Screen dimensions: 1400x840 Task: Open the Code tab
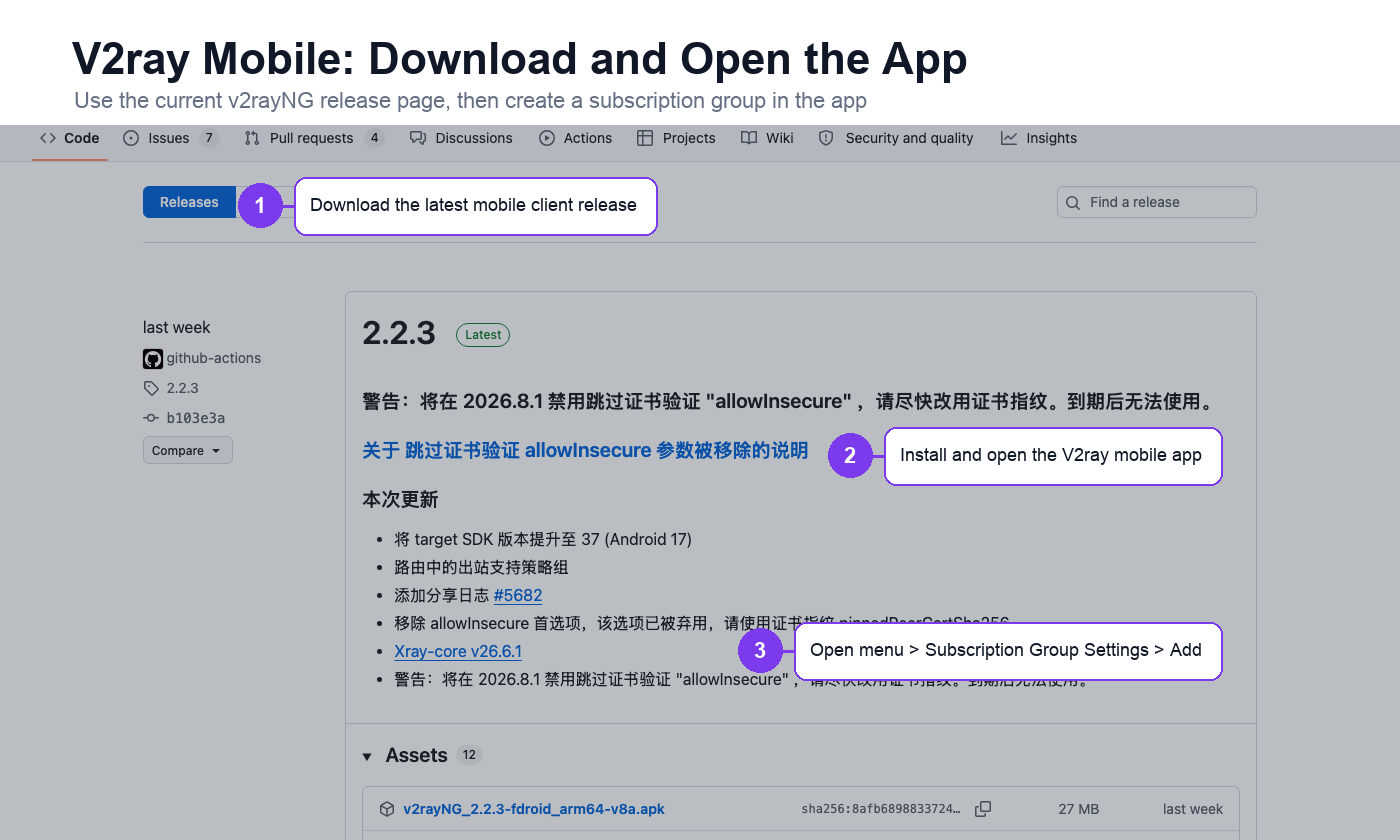coord(69,138)
